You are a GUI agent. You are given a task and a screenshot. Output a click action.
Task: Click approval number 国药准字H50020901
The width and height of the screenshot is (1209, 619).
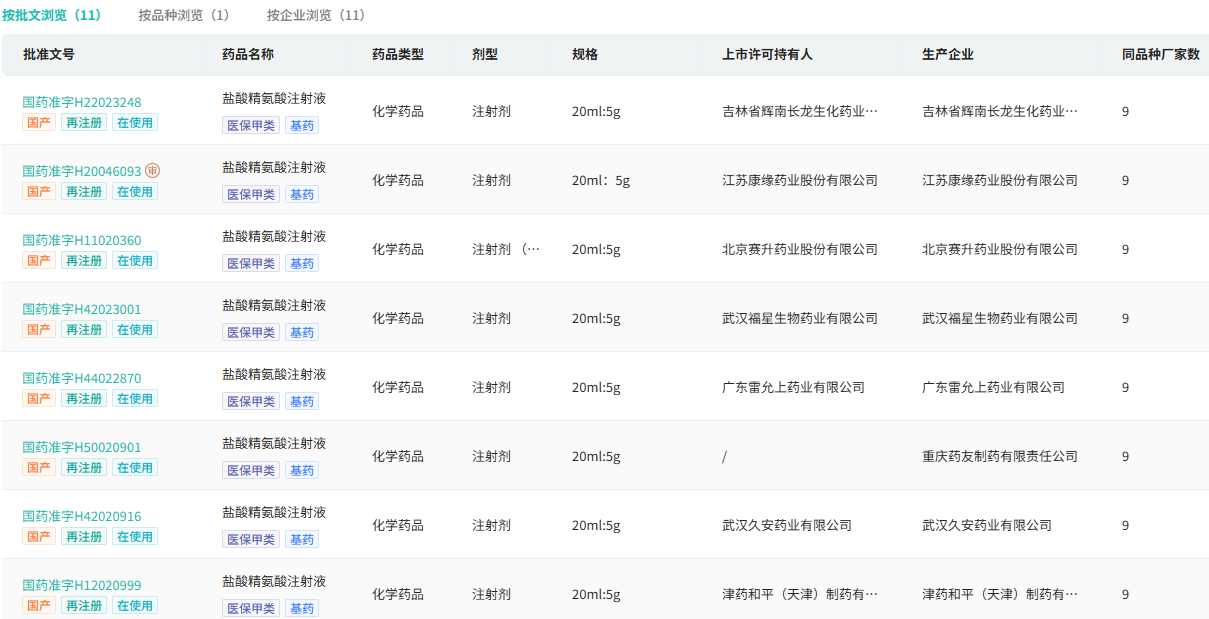click(82, 447)
